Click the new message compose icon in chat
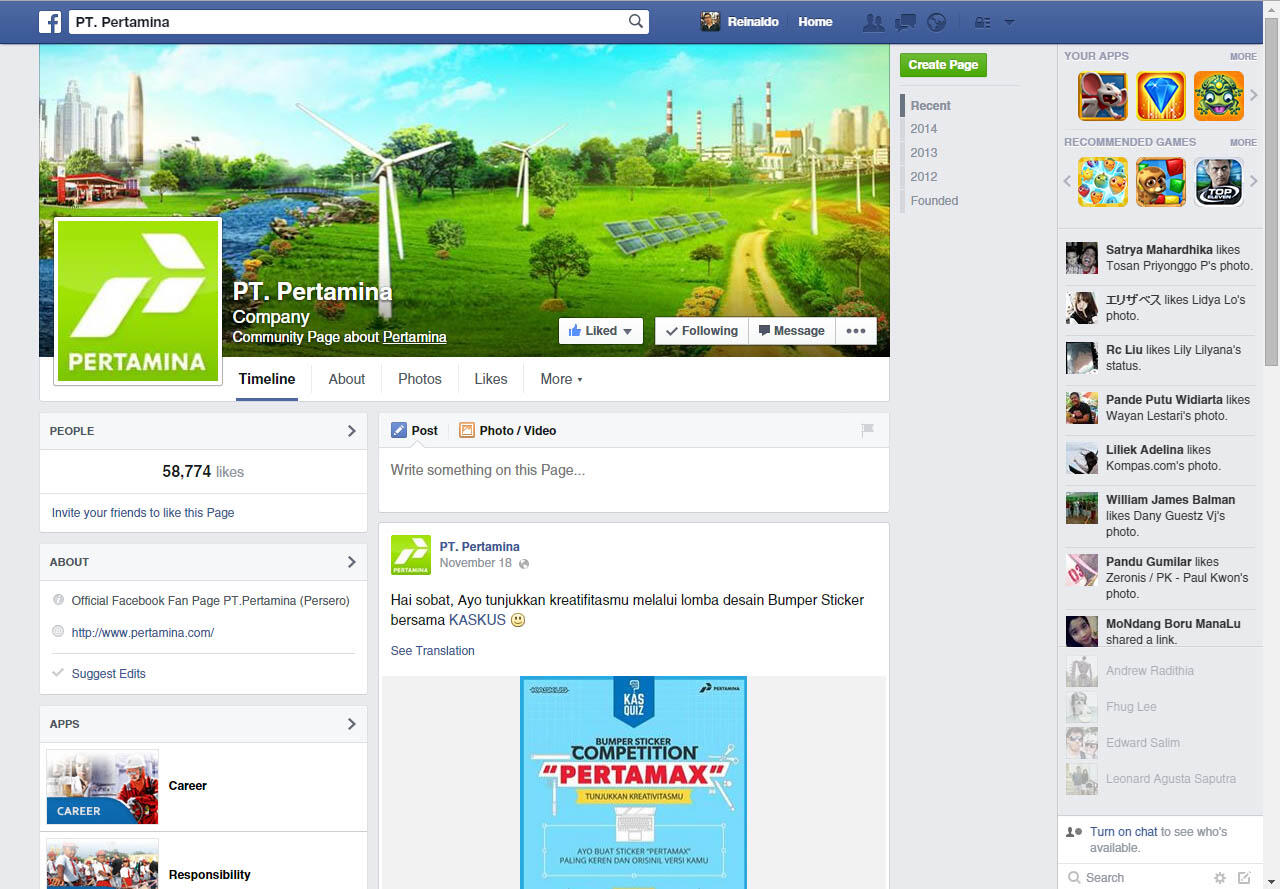The height and width of the screenshot is (889, 1280). click(x=1244, y=878)
